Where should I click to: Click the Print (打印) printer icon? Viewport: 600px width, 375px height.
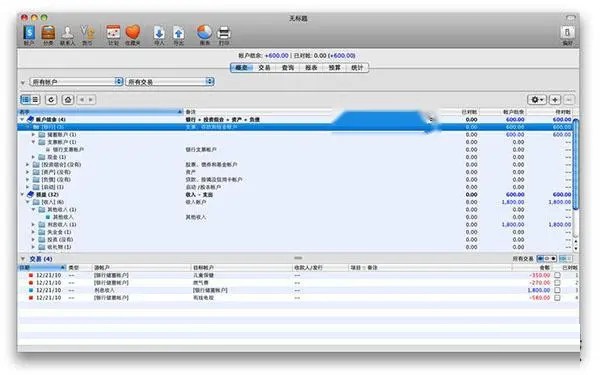(224, 34)
